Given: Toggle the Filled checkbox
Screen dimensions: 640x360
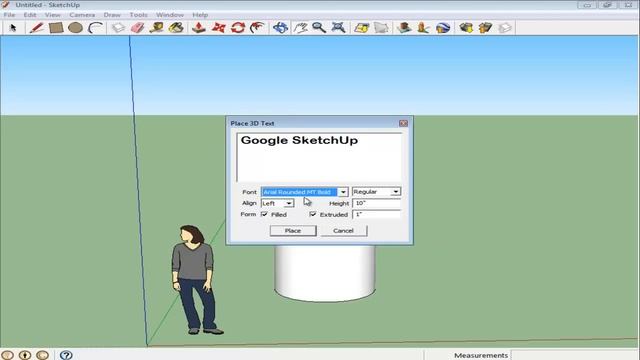Looking at the screenshot, I should click(x=264, y=214).
